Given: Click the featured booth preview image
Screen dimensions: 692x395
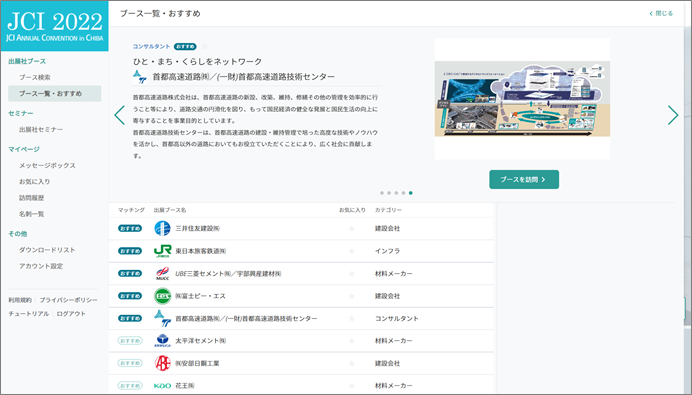Looking at the screenshot, I should pos(523,99).
